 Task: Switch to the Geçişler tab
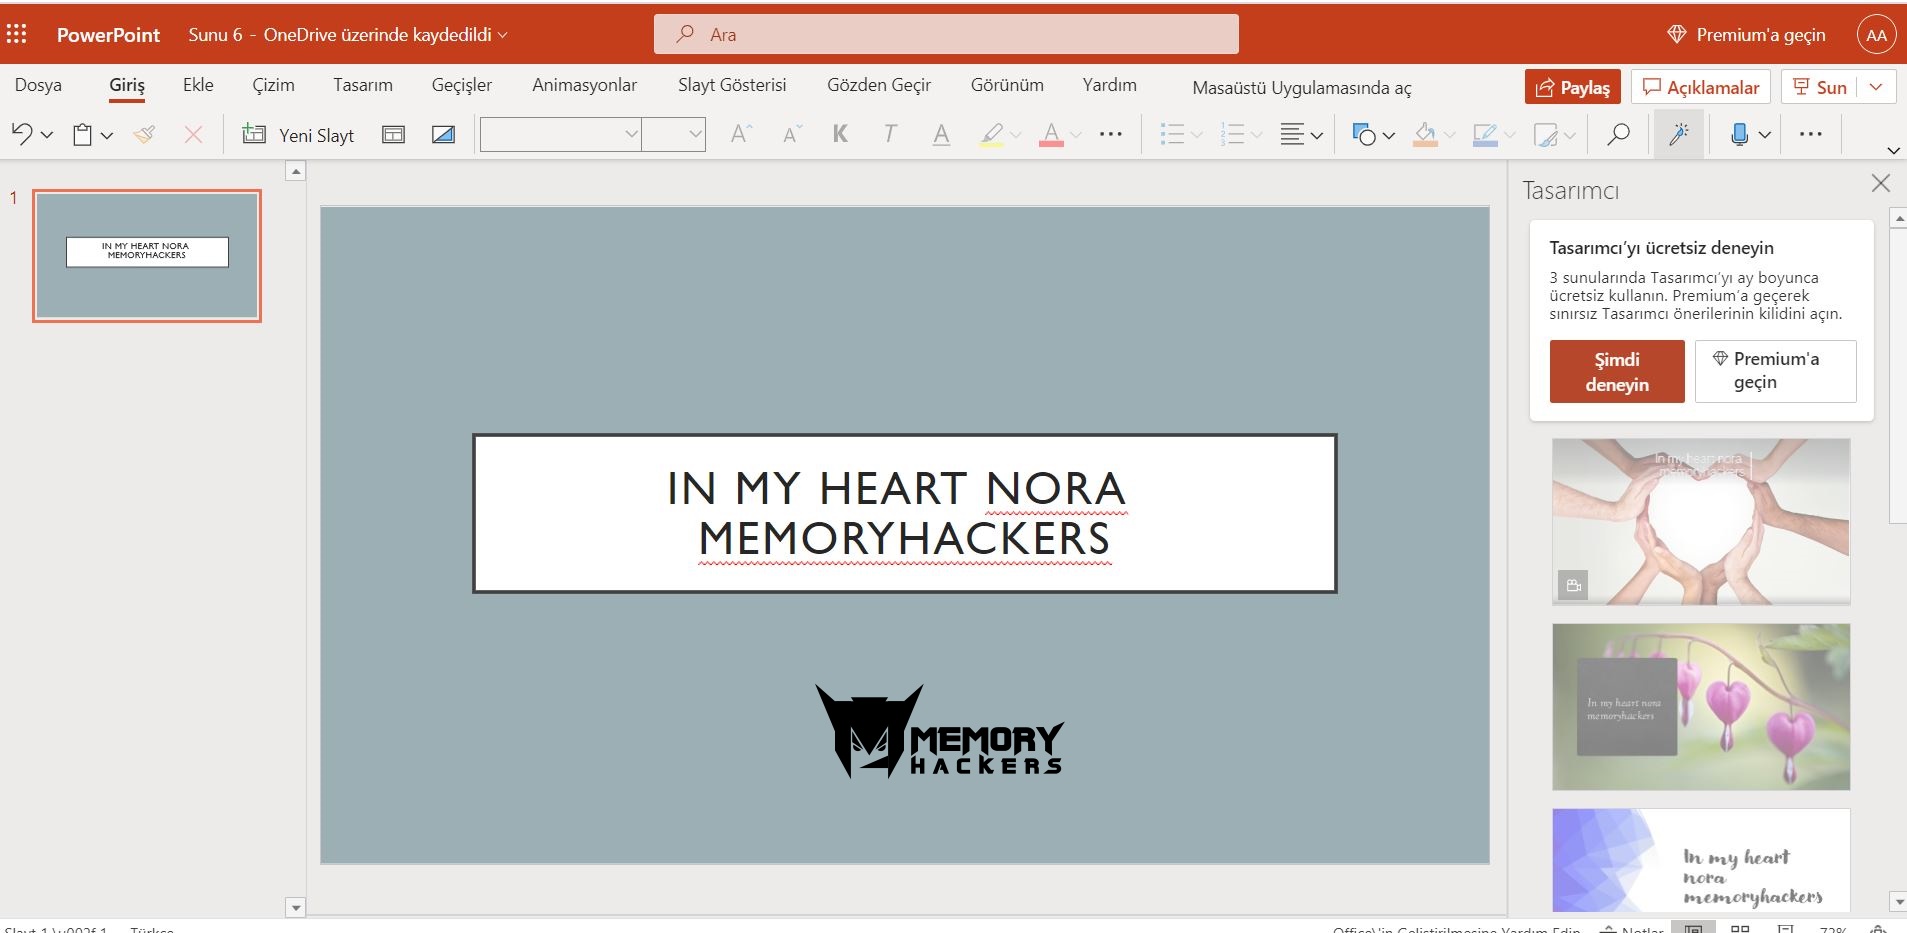point(462,85)
